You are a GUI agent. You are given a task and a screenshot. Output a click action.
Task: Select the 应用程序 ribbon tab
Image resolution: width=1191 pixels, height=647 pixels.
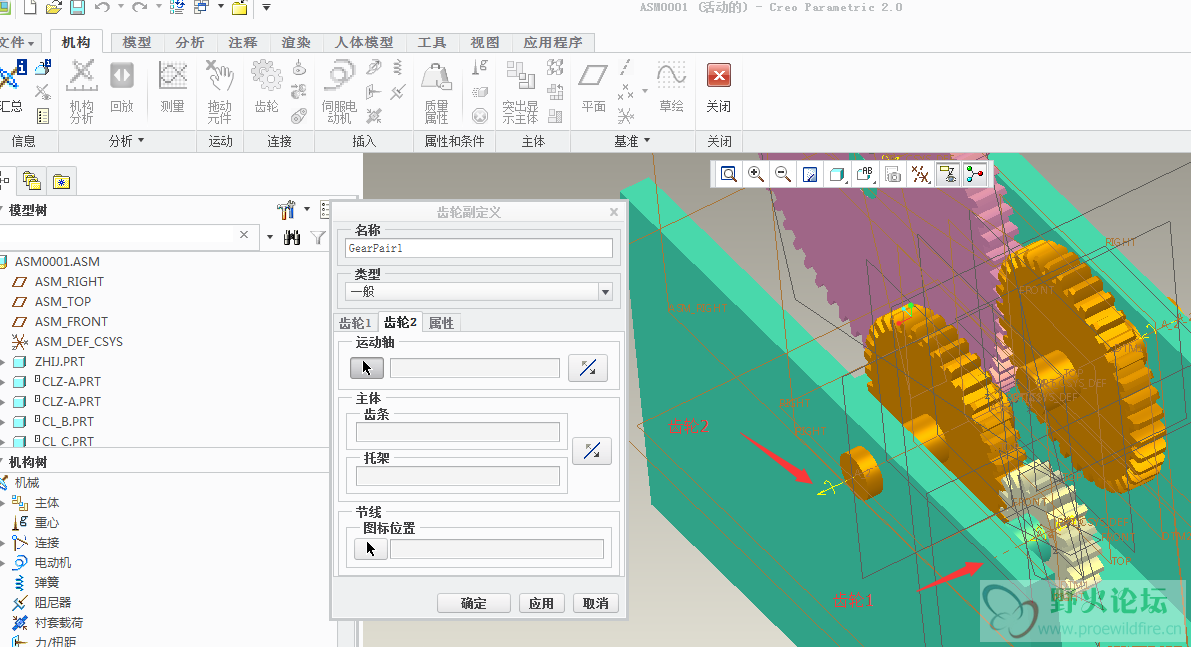(553, 43)
